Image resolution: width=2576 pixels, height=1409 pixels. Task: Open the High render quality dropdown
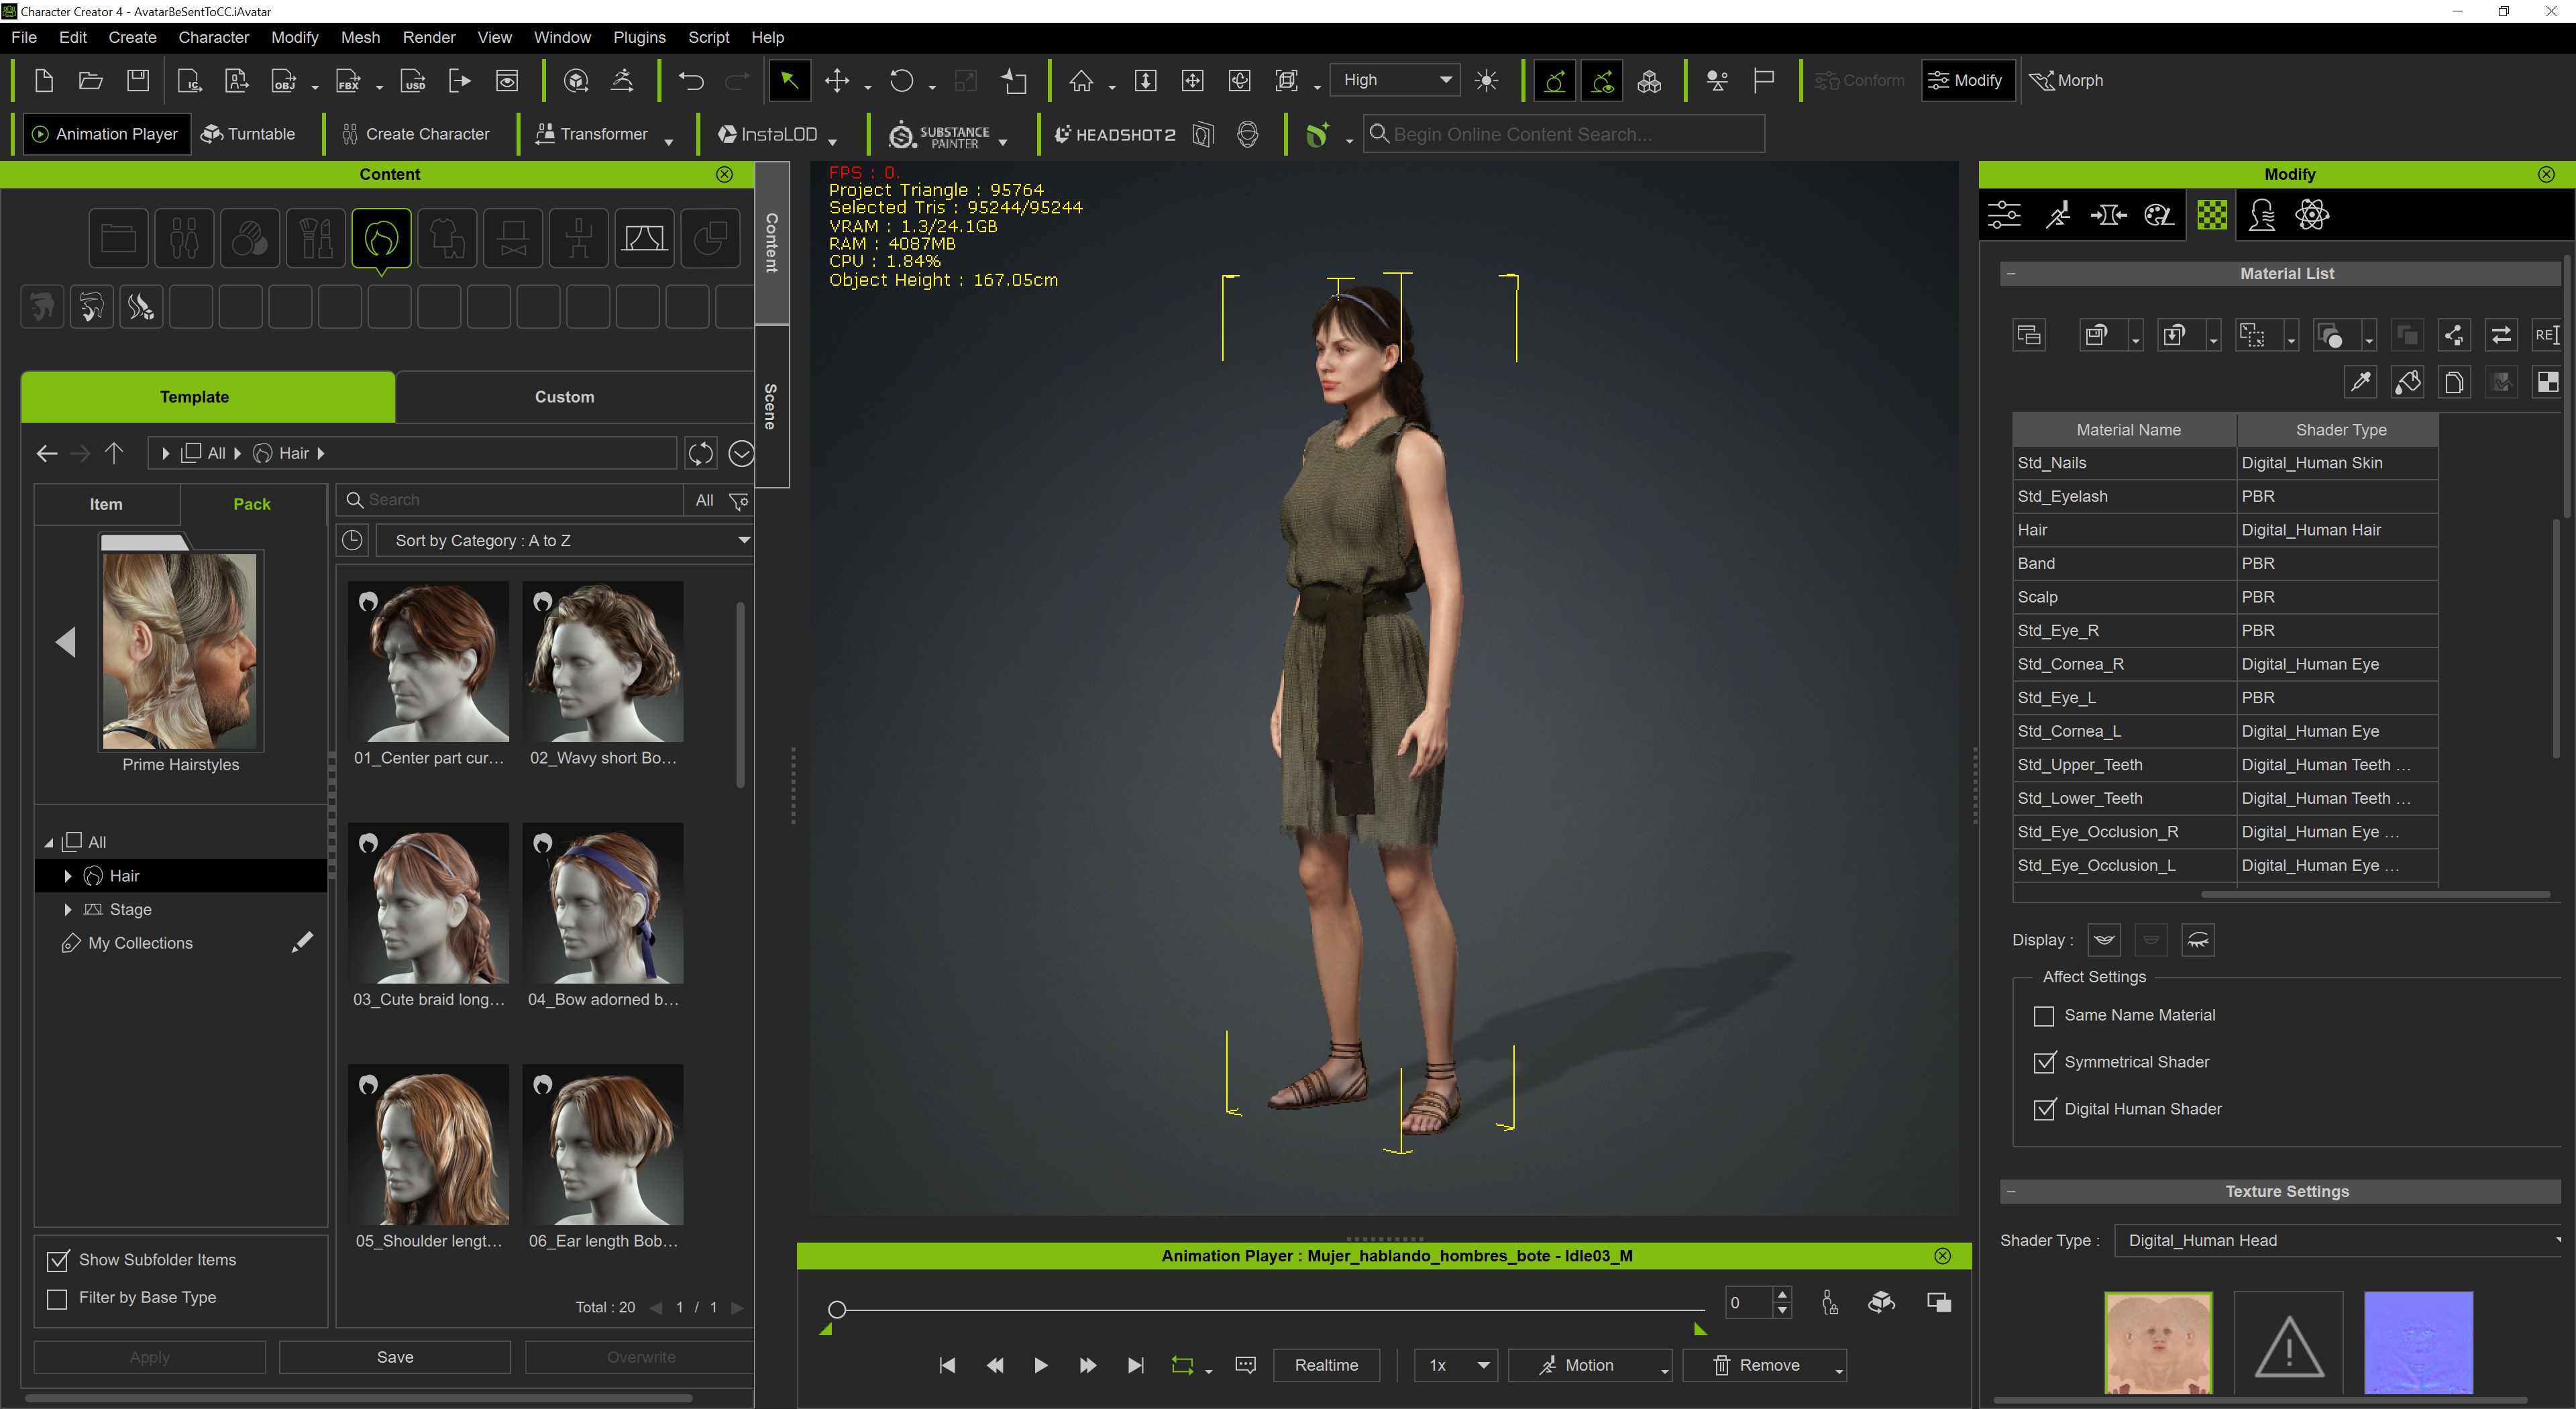(x=1395, y=80)
